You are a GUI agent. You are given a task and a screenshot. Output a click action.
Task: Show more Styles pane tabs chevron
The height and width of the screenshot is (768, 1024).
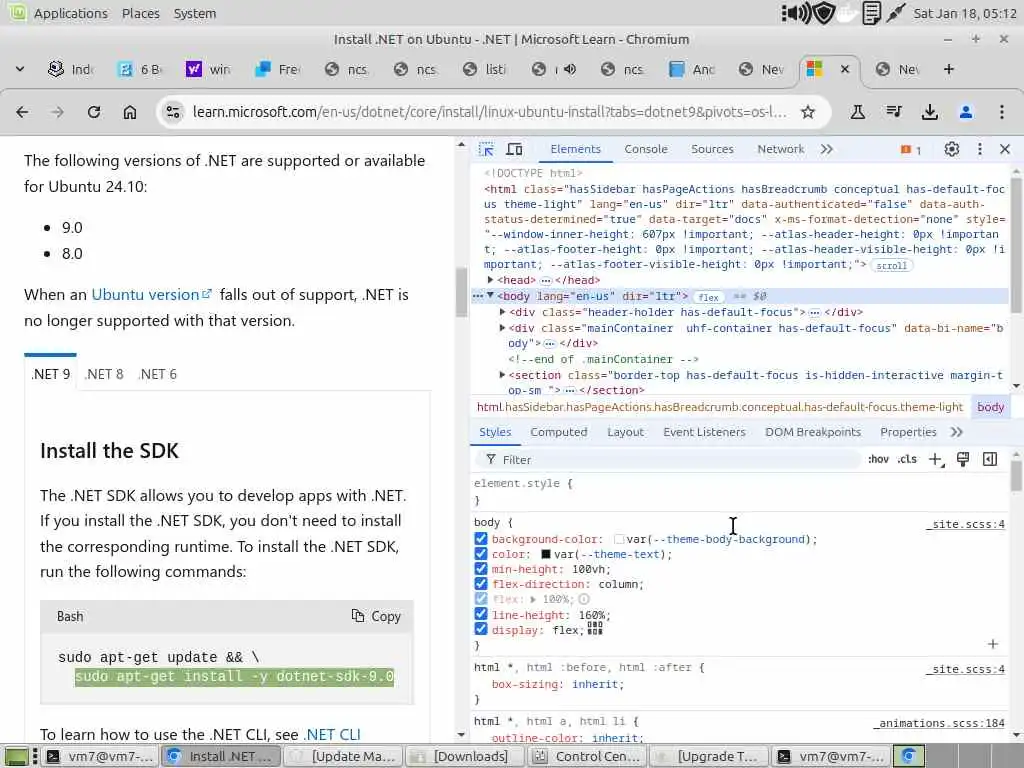[x=957, y=432]
